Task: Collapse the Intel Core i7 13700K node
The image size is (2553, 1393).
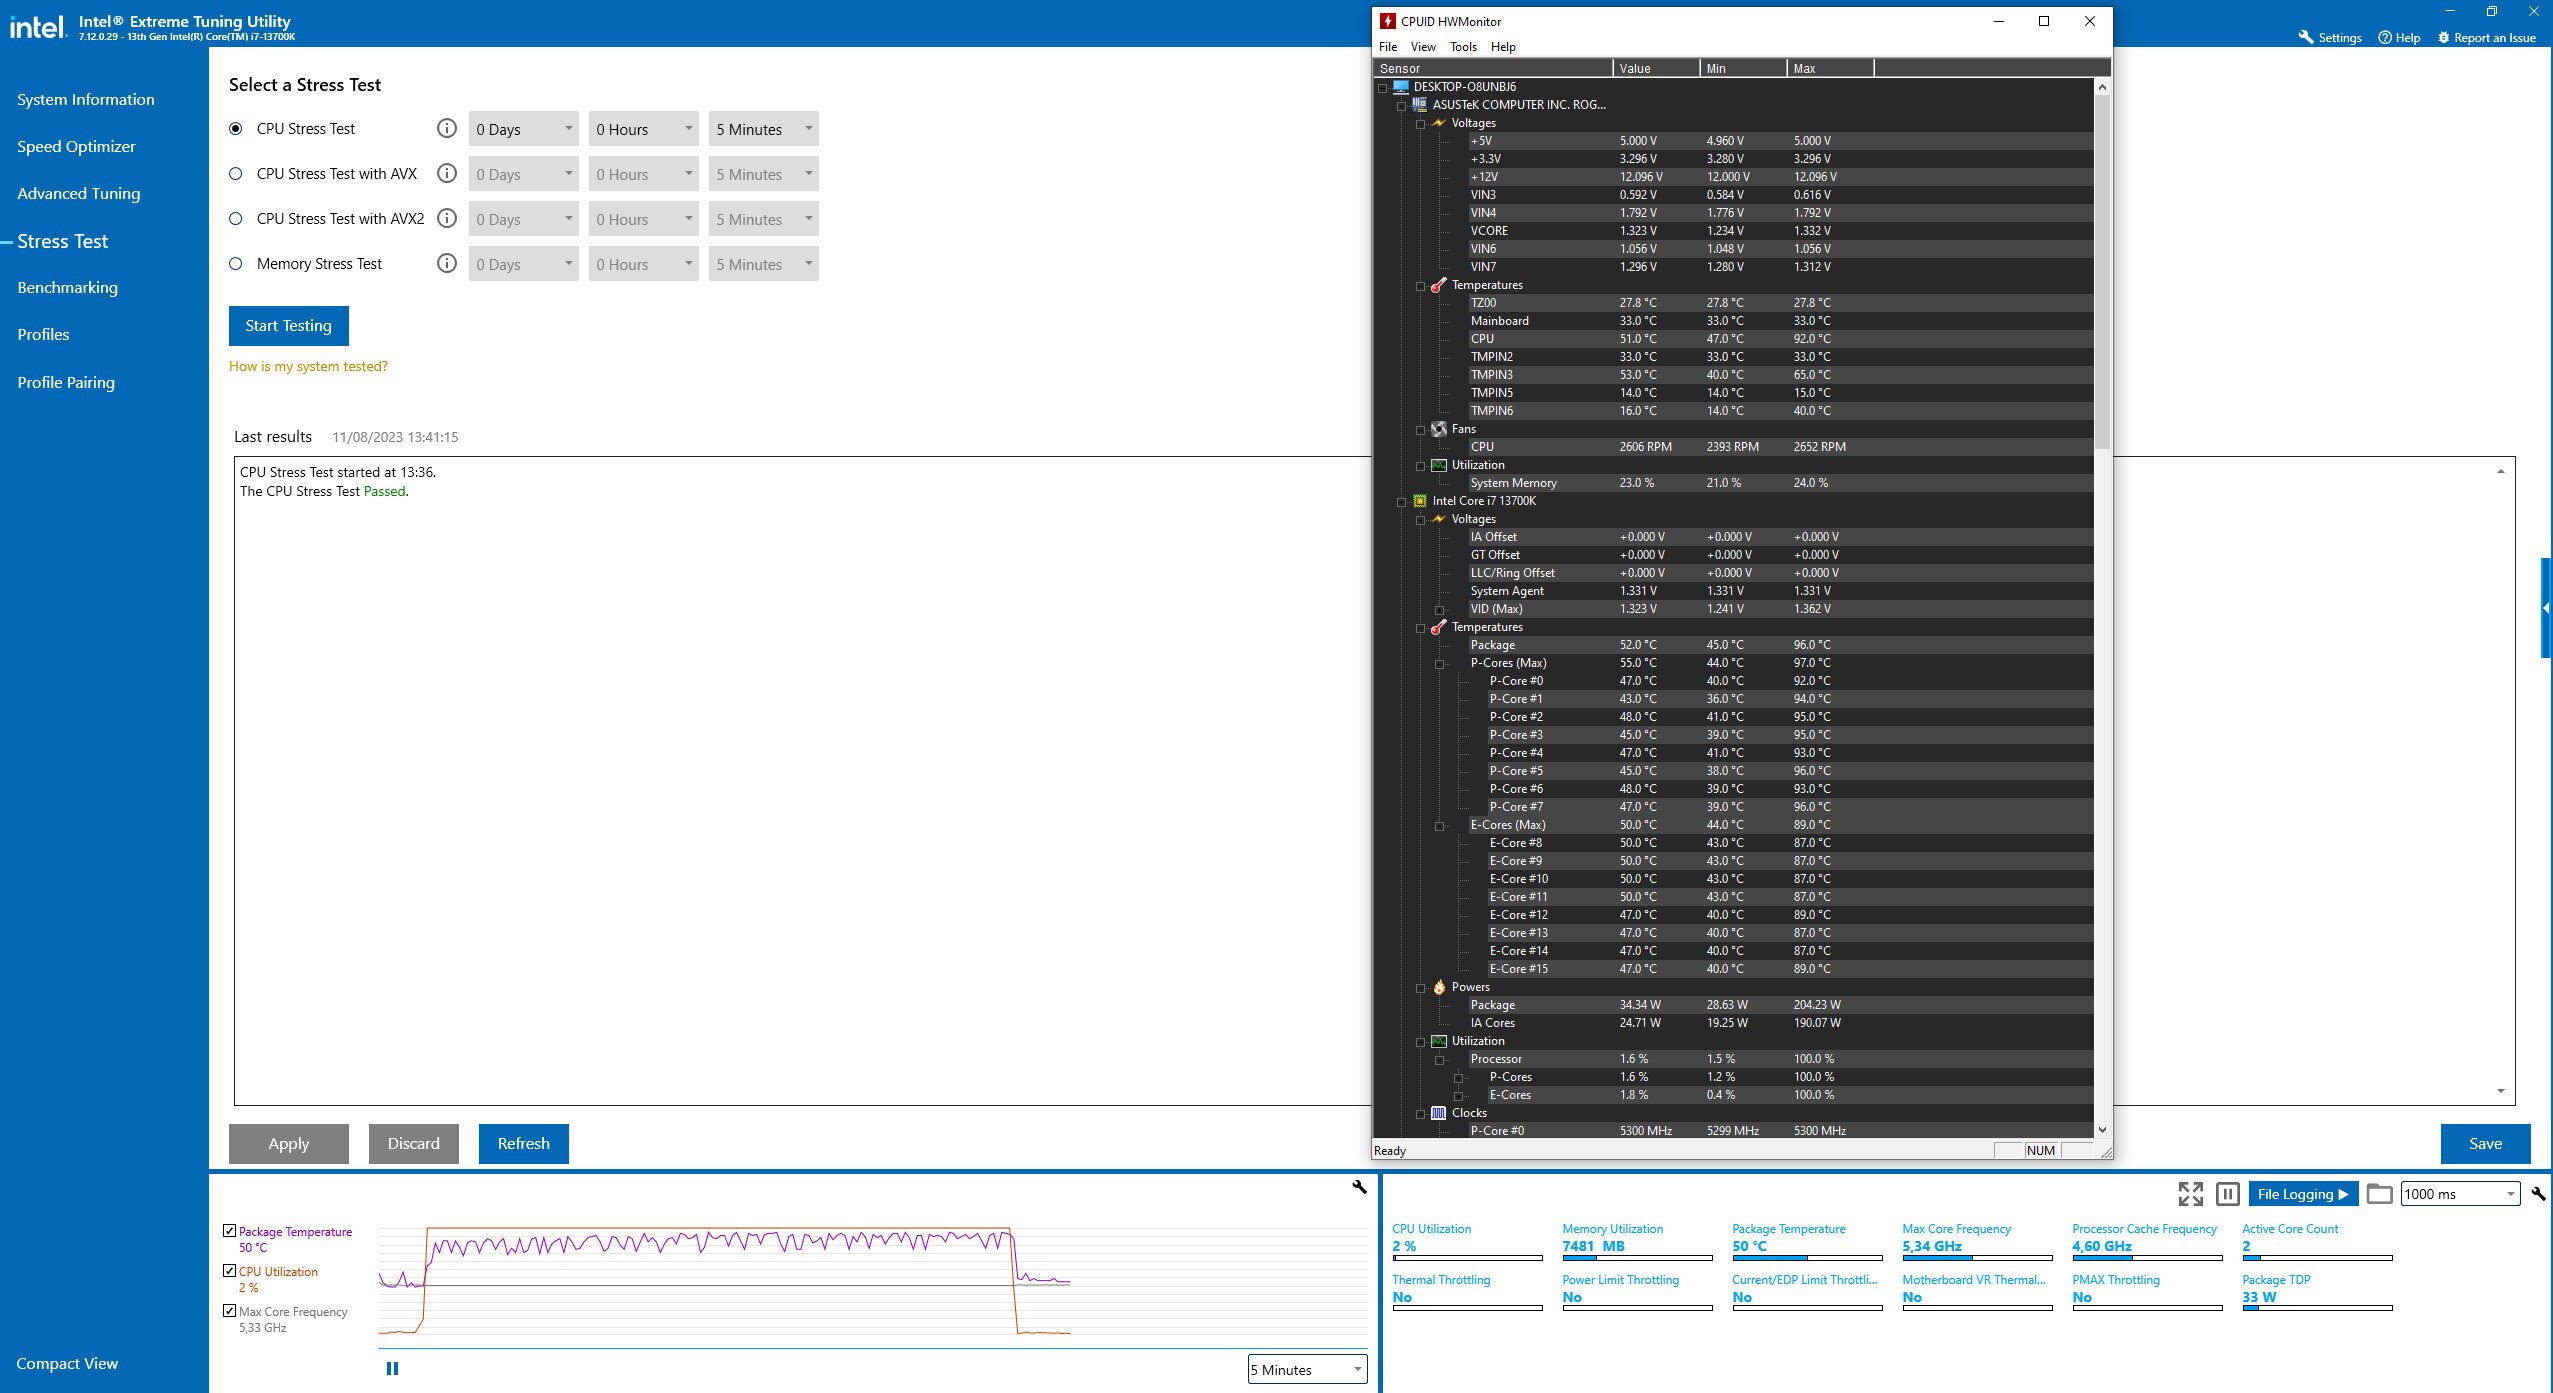Action: pos(1402,502)
